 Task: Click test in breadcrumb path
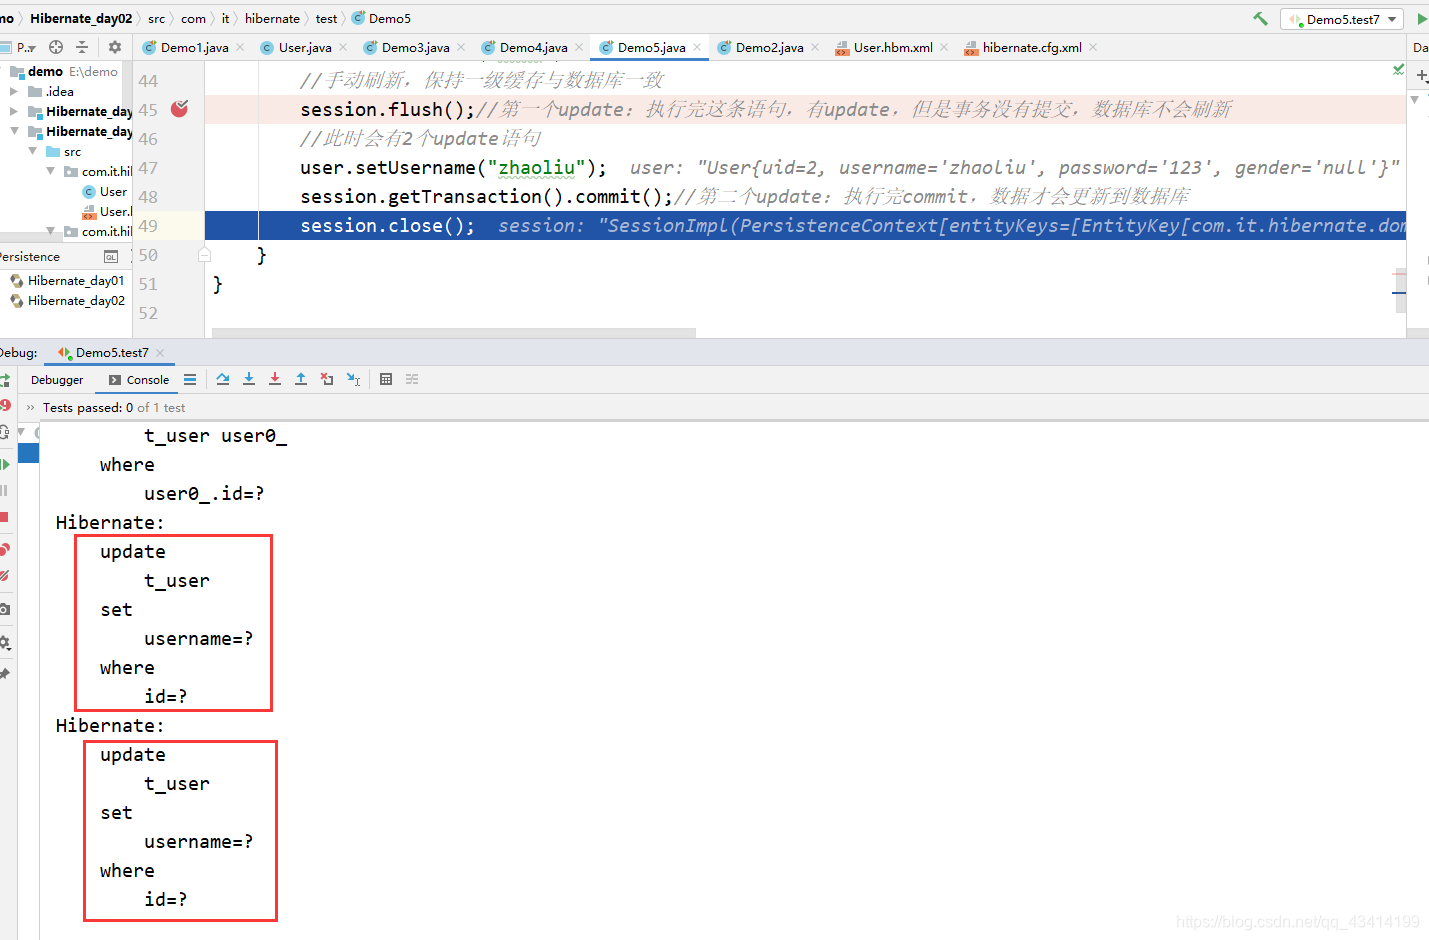tap(326, 18)
